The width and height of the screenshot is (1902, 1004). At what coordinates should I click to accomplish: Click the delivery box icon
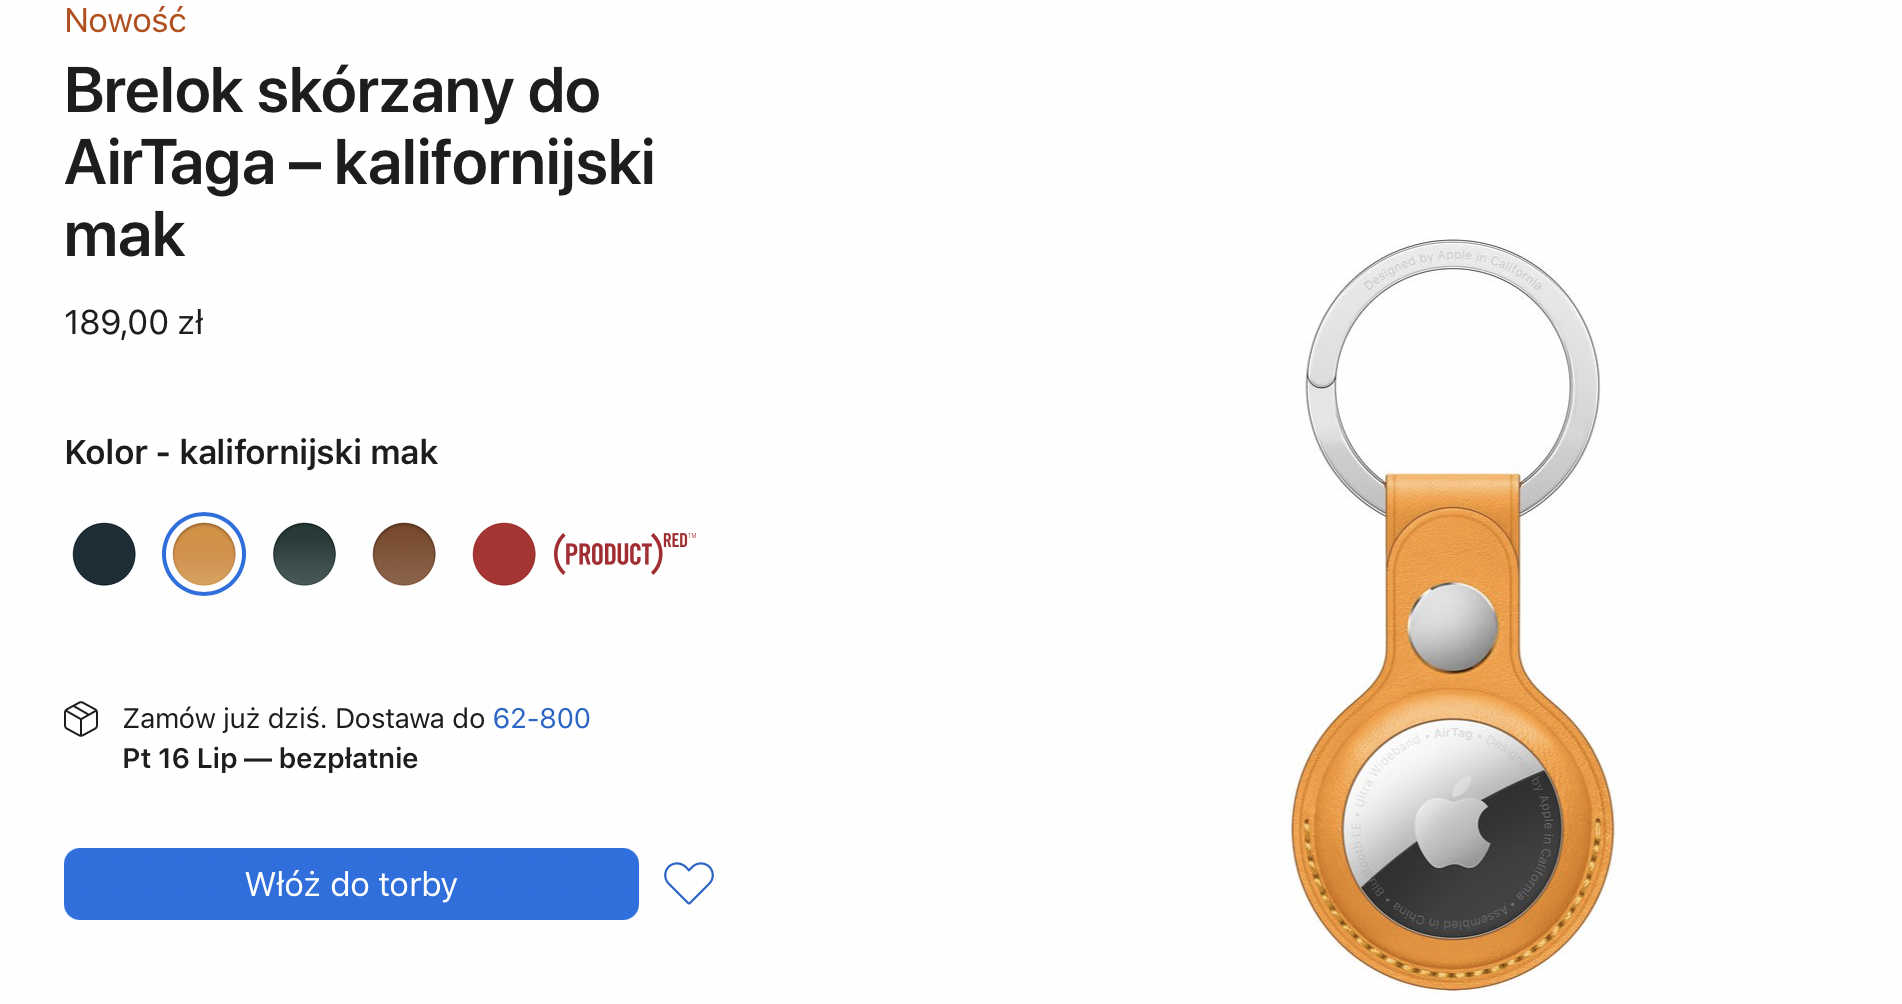click(81, 719)
